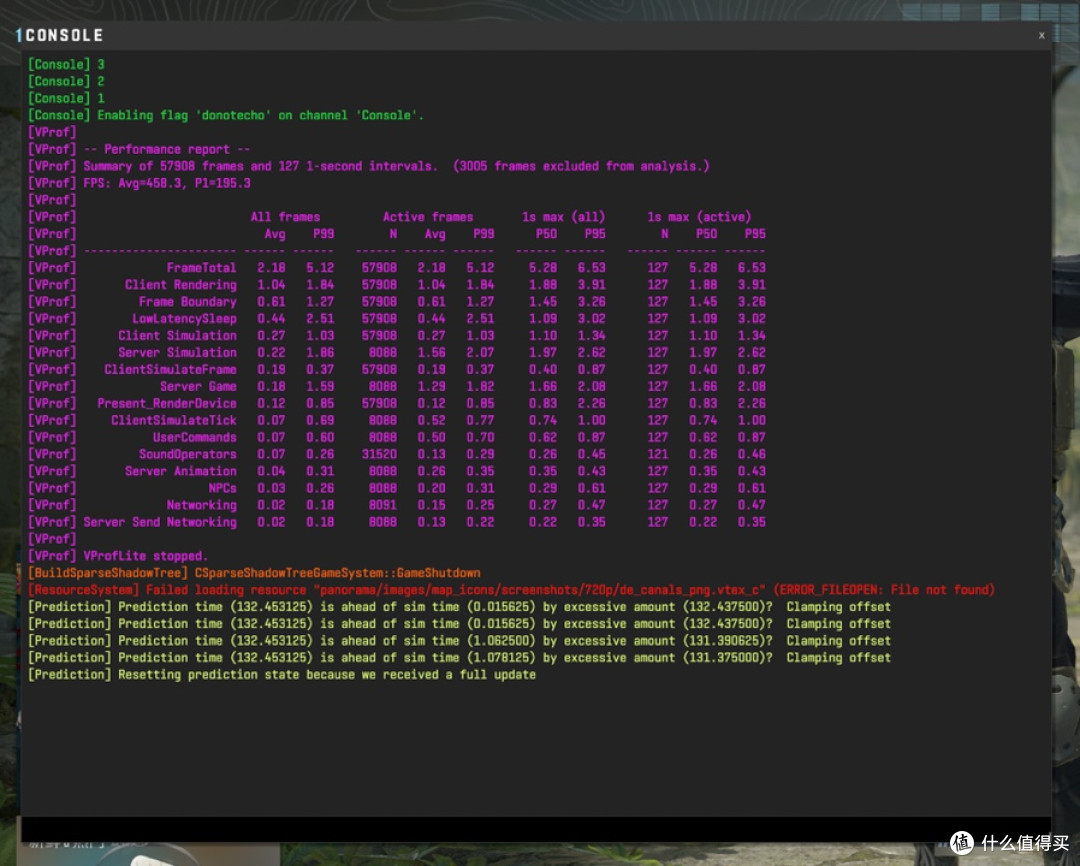Select the orange BuildSparseShadowTree GameShutdown line
The width and height of the screenshot is (1080, 866).
click(x=254, y=573)
